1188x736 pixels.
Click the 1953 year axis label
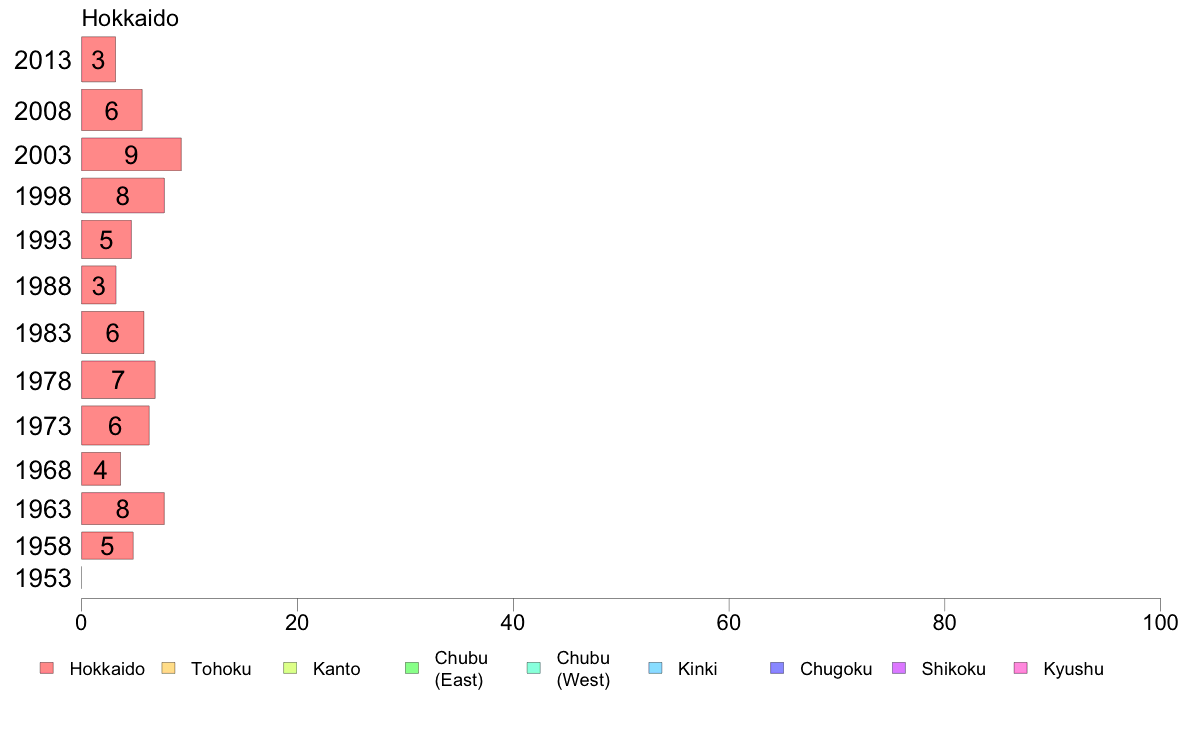[x=43, y=578]
